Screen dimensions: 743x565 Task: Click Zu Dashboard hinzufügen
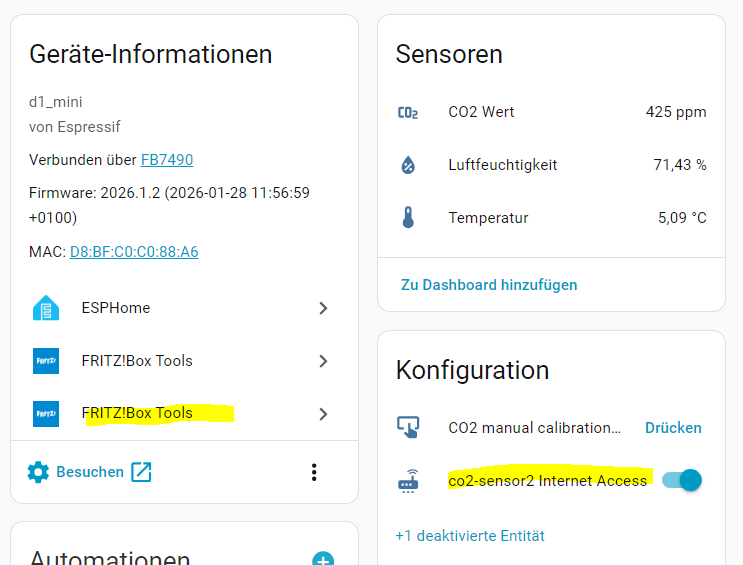(x=489, y=285)
